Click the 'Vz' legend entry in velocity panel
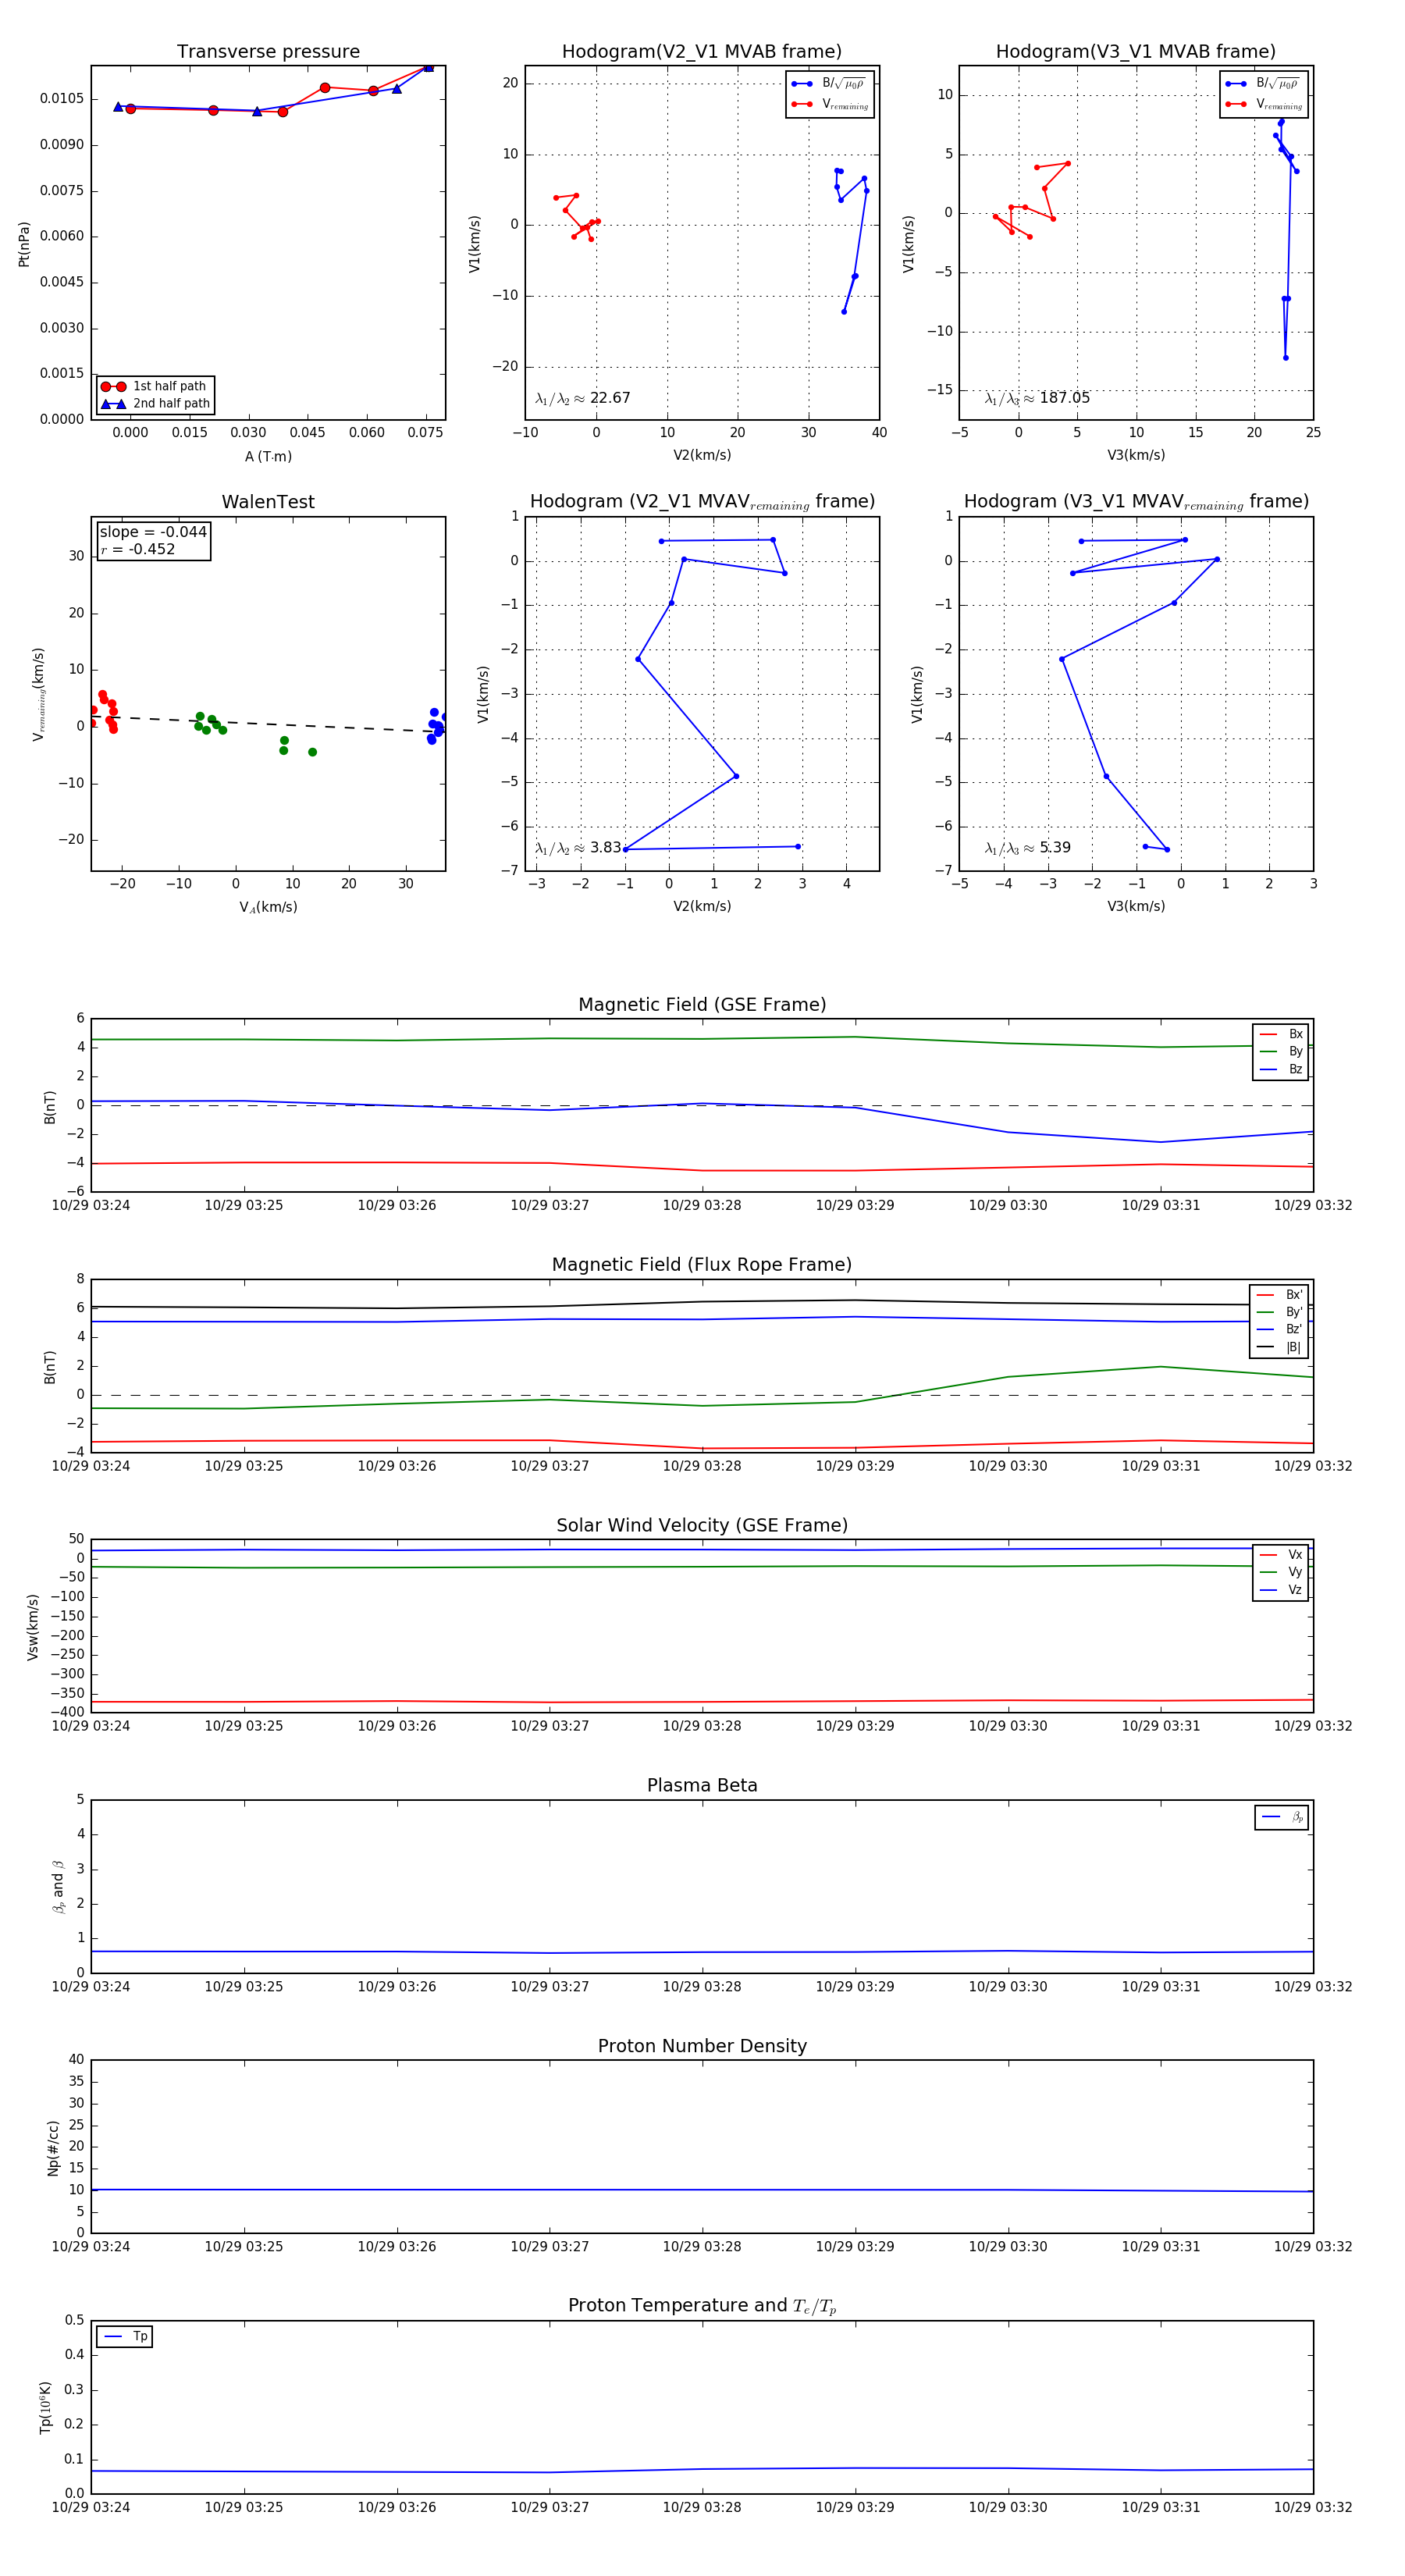 (x=1281, y=1590)
